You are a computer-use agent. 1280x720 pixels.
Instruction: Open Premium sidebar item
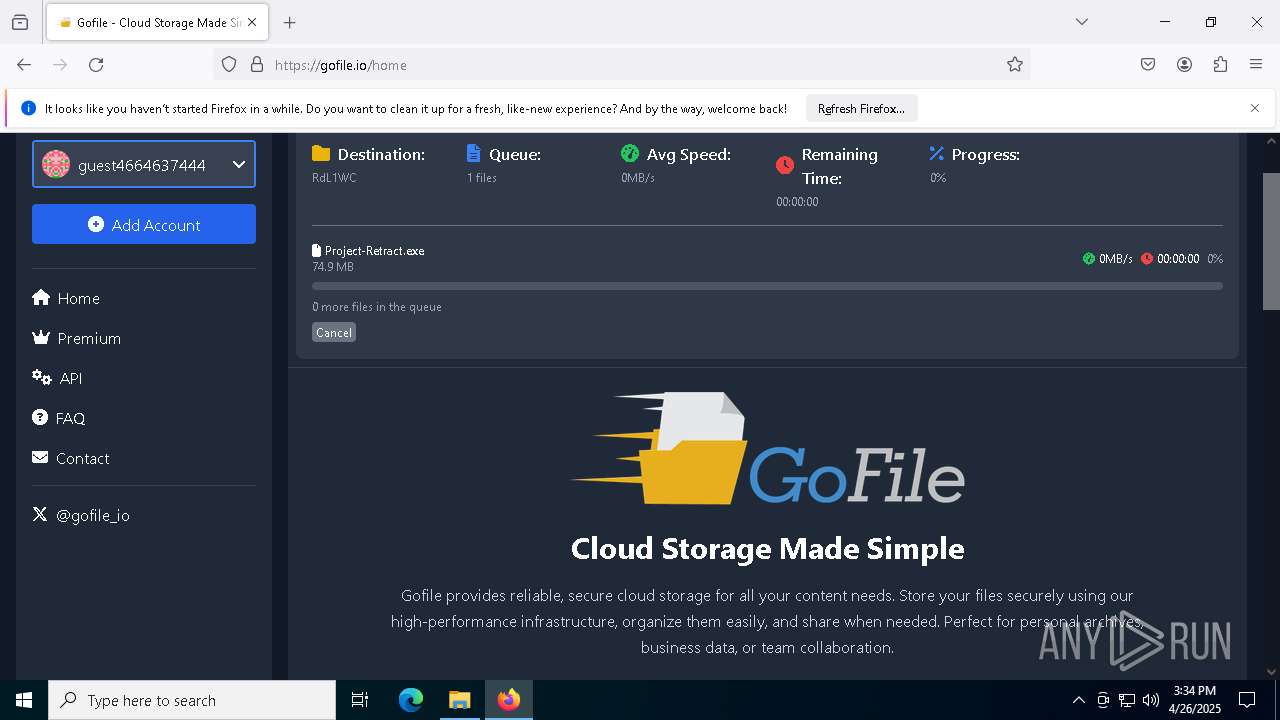click(x=77, y=338)
